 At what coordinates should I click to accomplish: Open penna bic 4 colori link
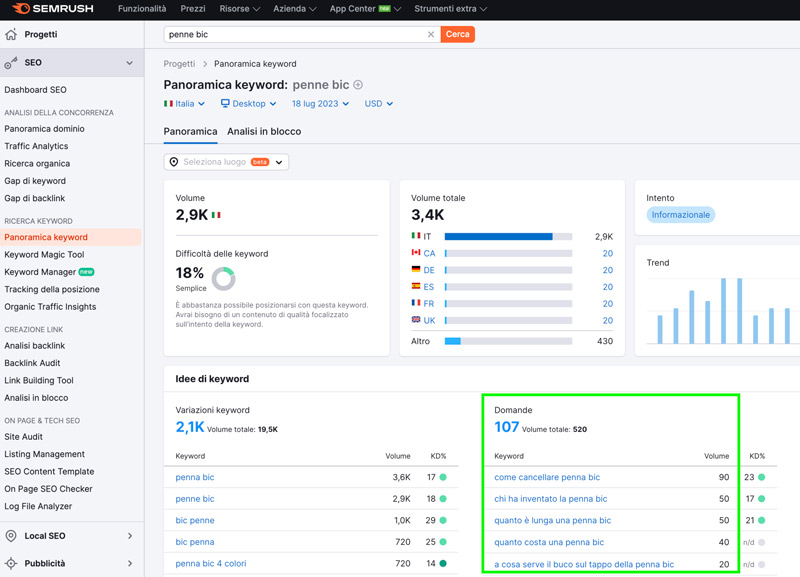click(211, 563)
